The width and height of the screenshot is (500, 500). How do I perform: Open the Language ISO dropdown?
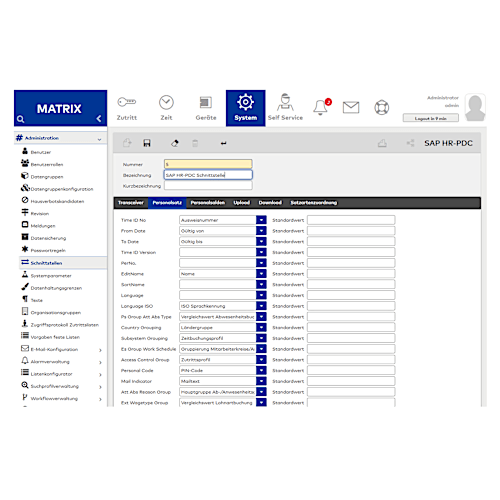coord(261,306)
